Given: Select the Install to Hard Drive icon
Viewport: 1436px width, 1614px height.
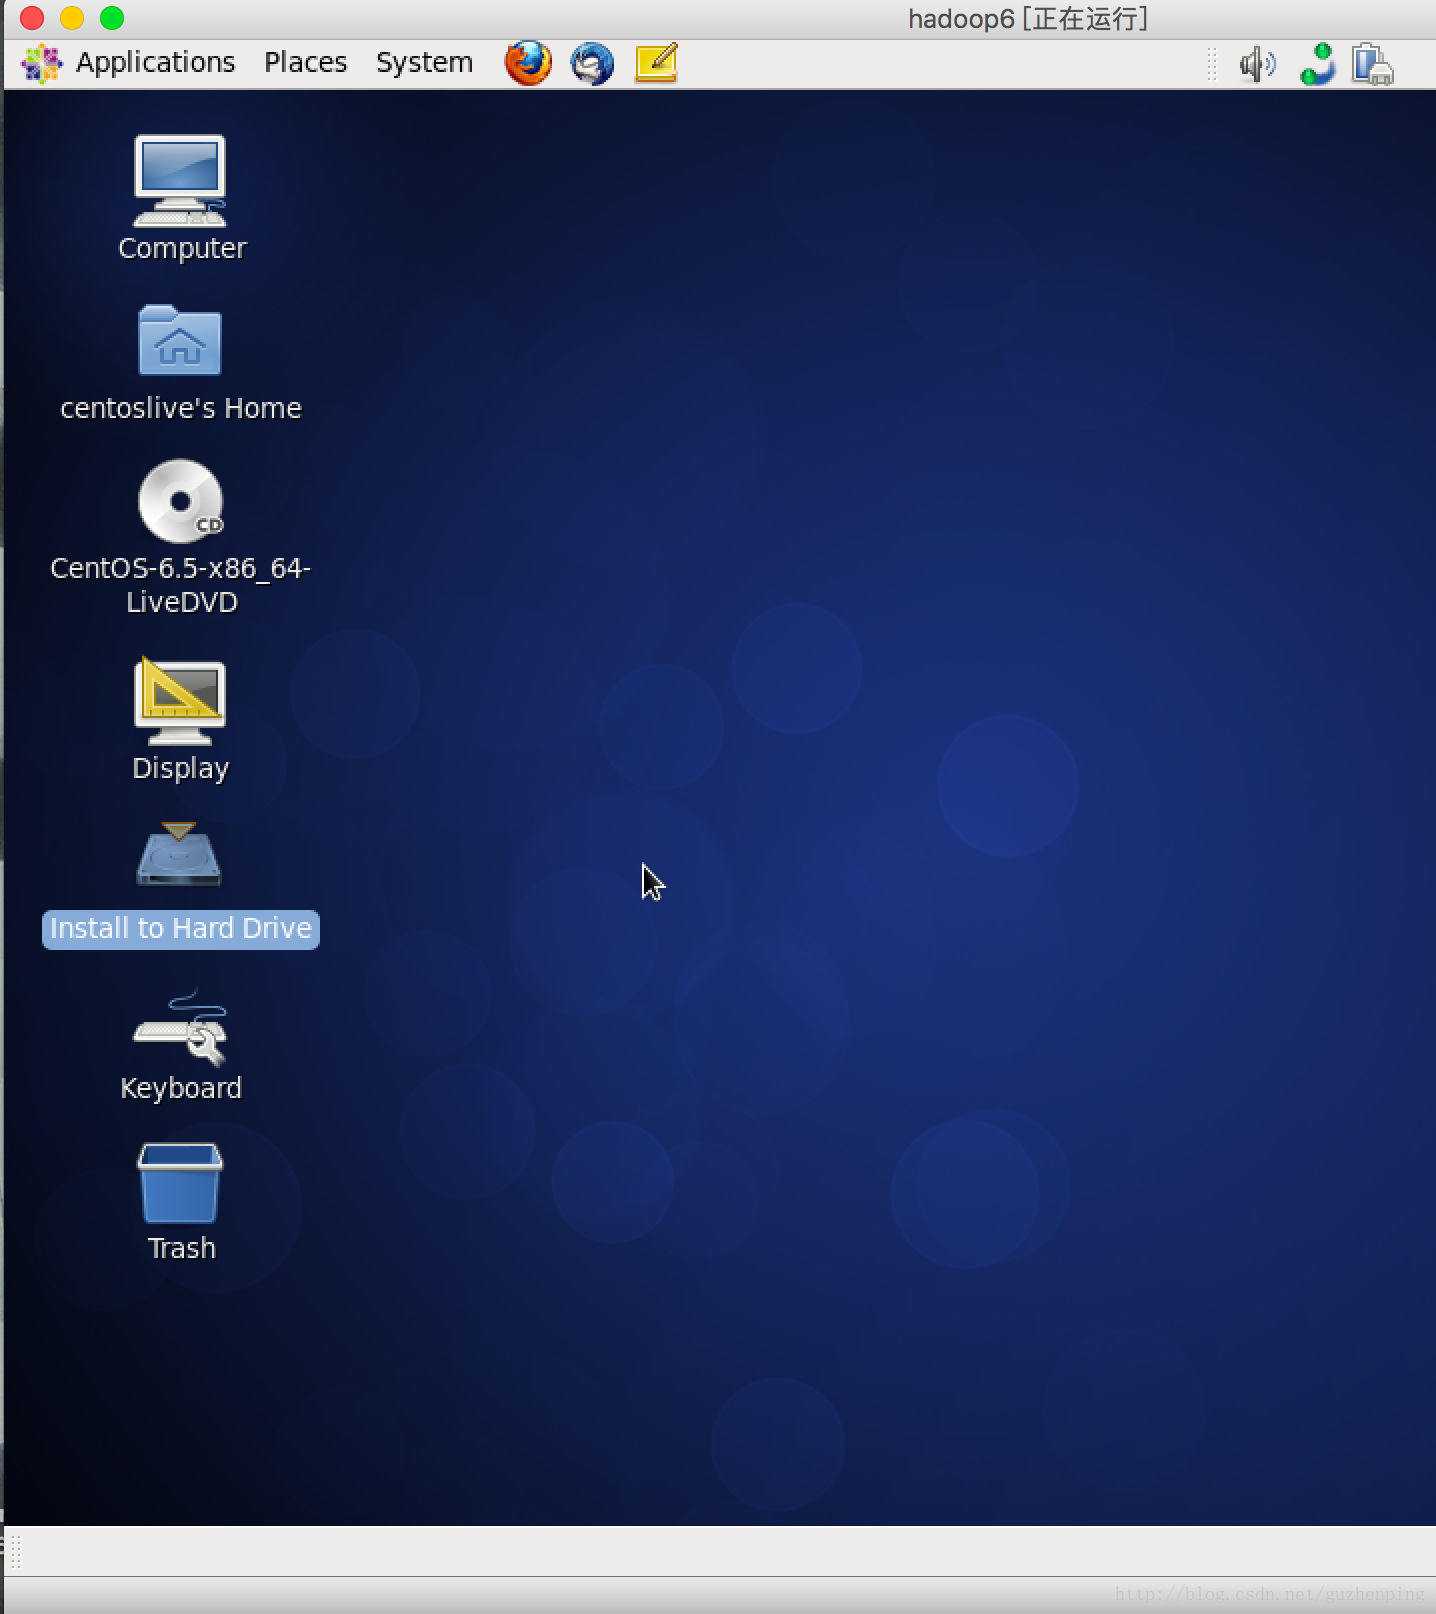Looking at the screenshot, I should [179, 854].
